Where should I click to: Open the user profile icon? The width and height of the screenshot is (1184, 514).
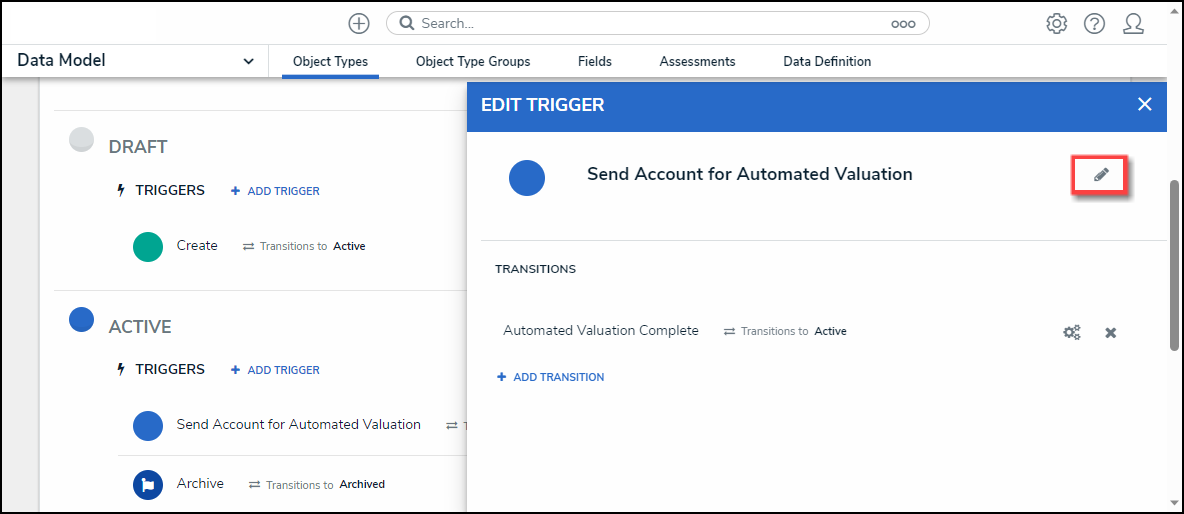pyautogui.click(x=1133, y=23)
